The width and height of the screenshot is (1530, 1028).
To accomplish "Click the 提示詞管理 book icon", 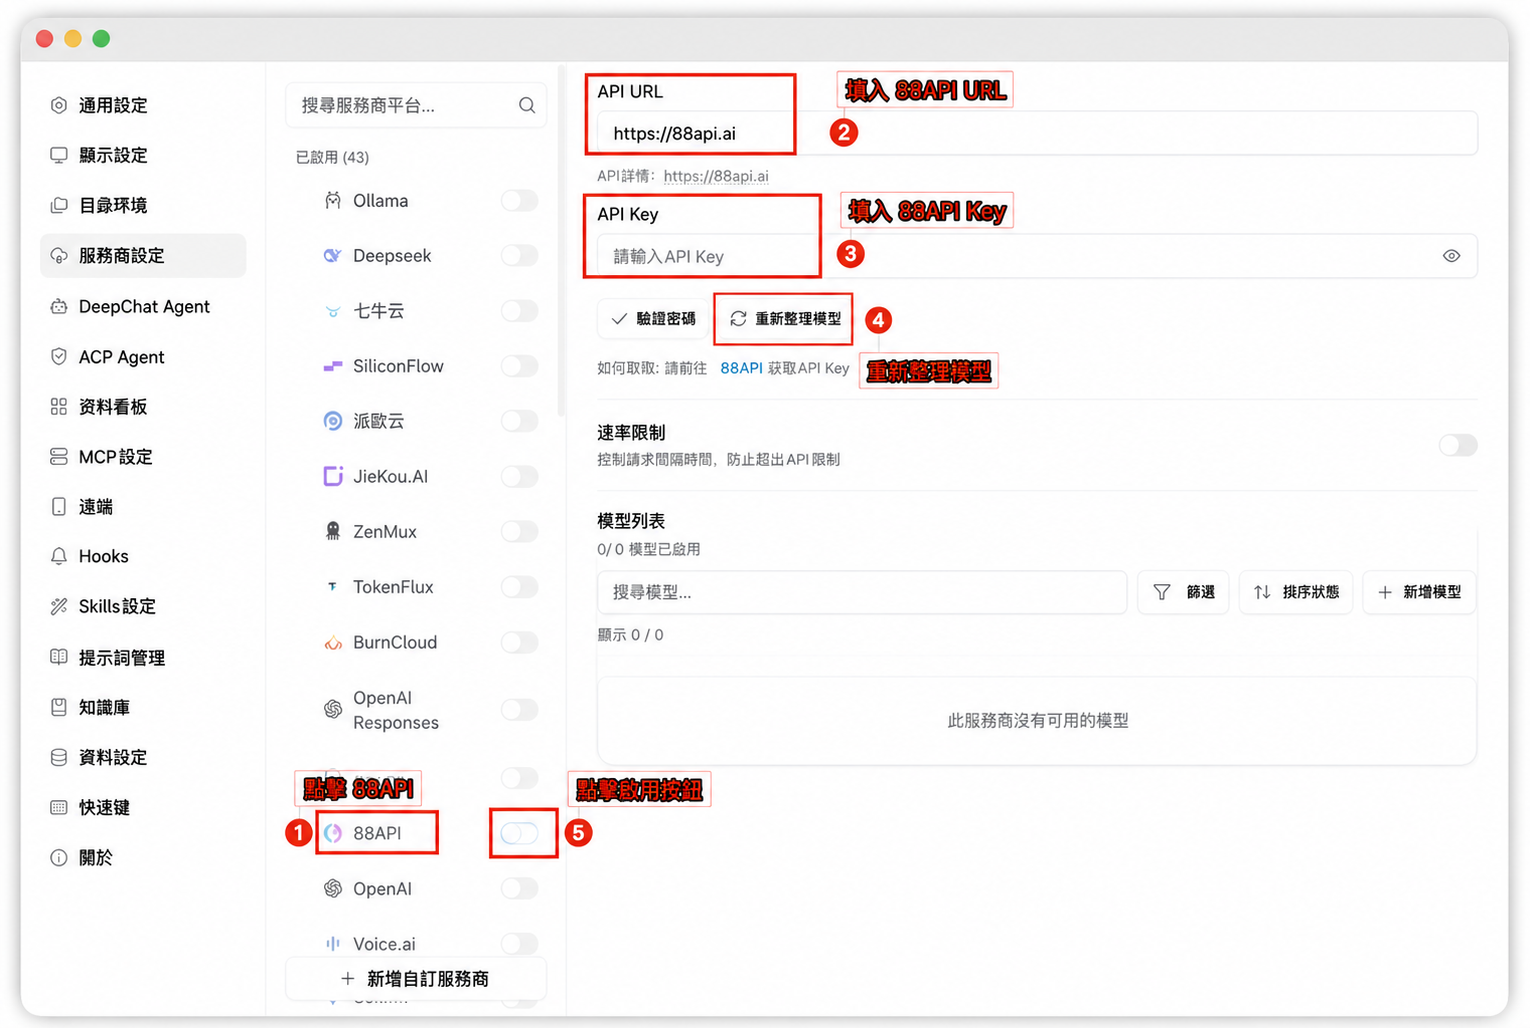I will (x=59, y=657).
